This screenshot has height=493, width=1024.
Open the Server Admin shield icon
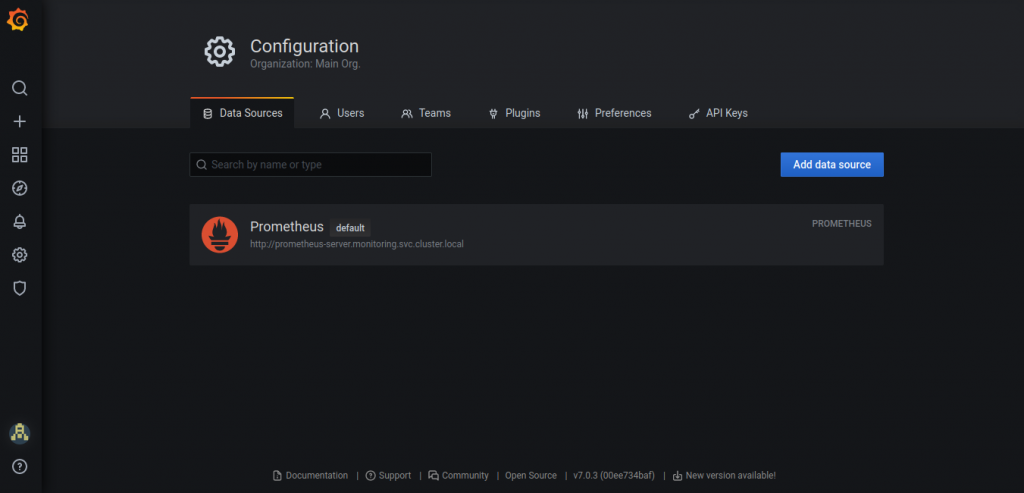pyautogui.click(x=19, y=288)
